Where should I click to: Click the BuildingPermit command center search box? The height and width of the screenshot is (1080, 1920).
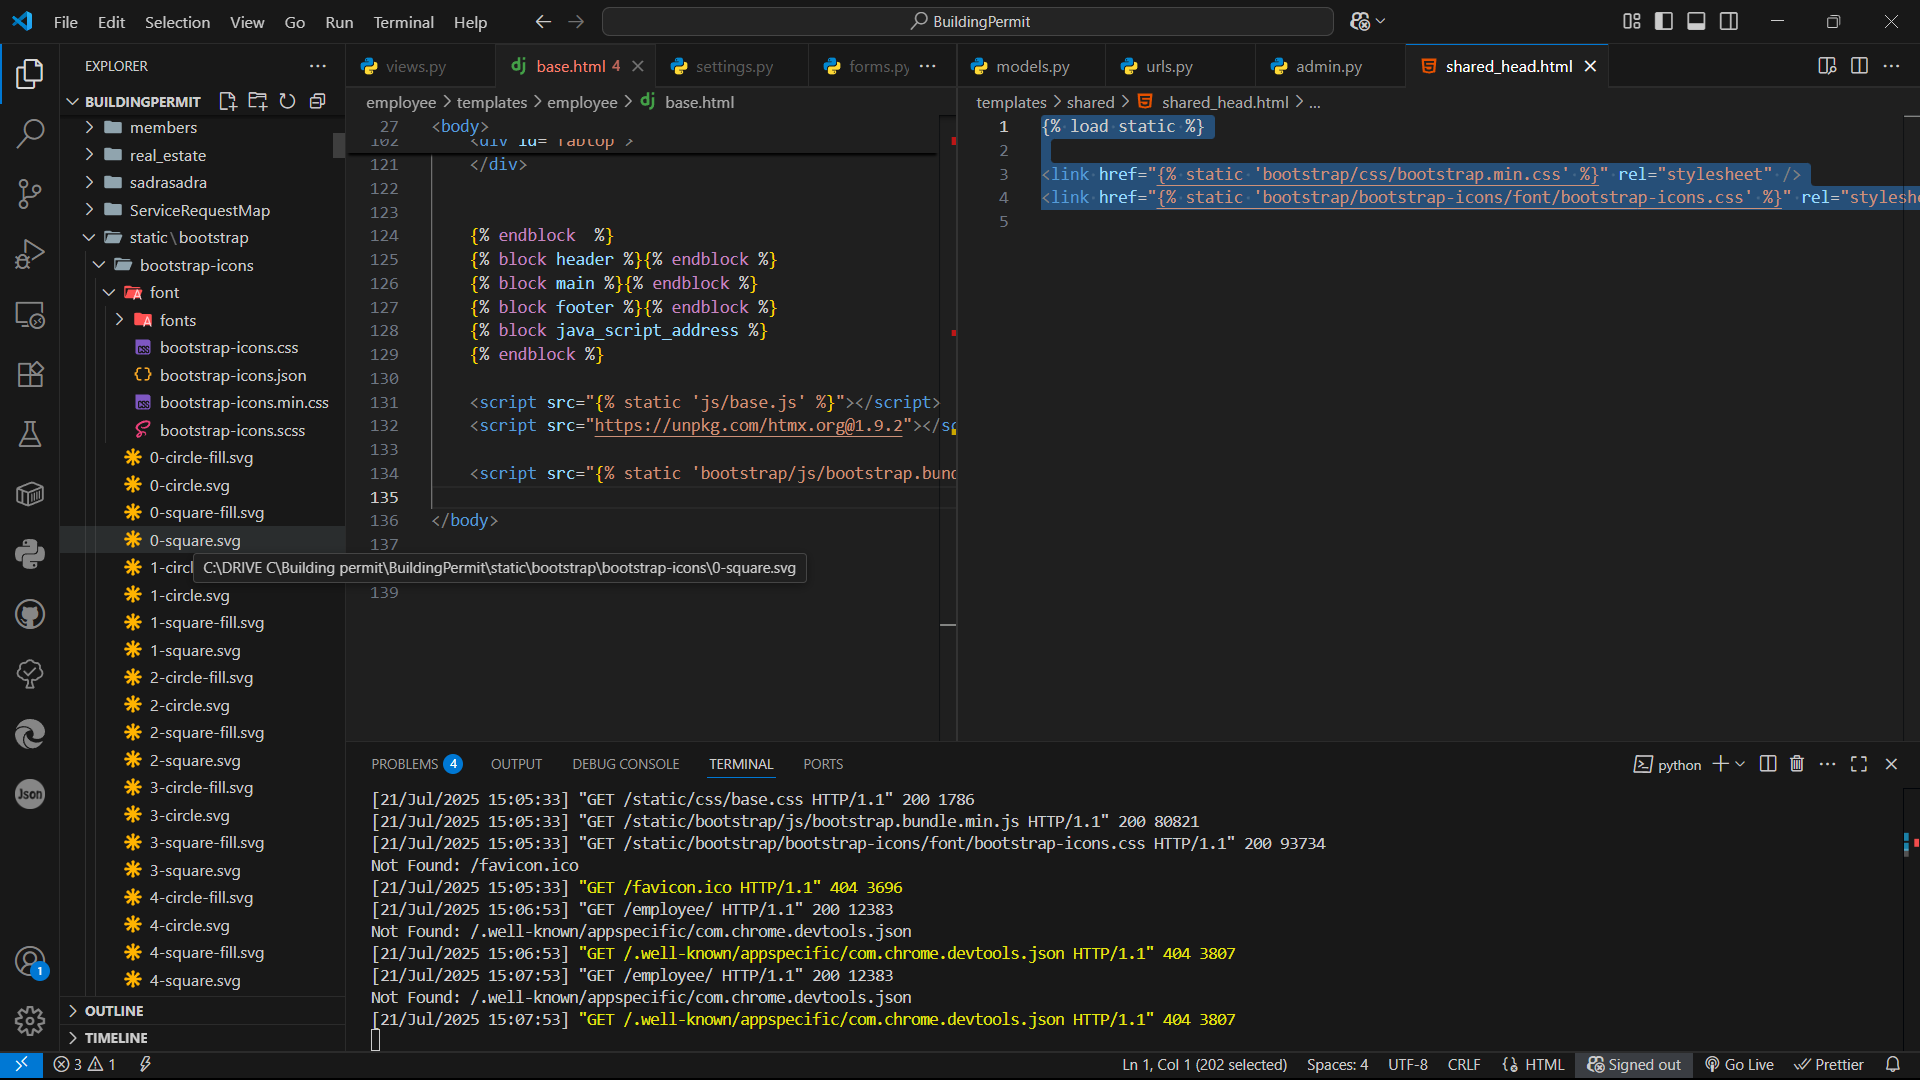(x=967, y=21)
